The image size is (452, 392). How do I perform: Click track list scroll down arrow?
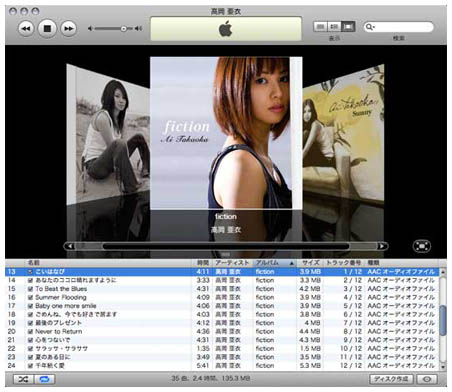443,366
